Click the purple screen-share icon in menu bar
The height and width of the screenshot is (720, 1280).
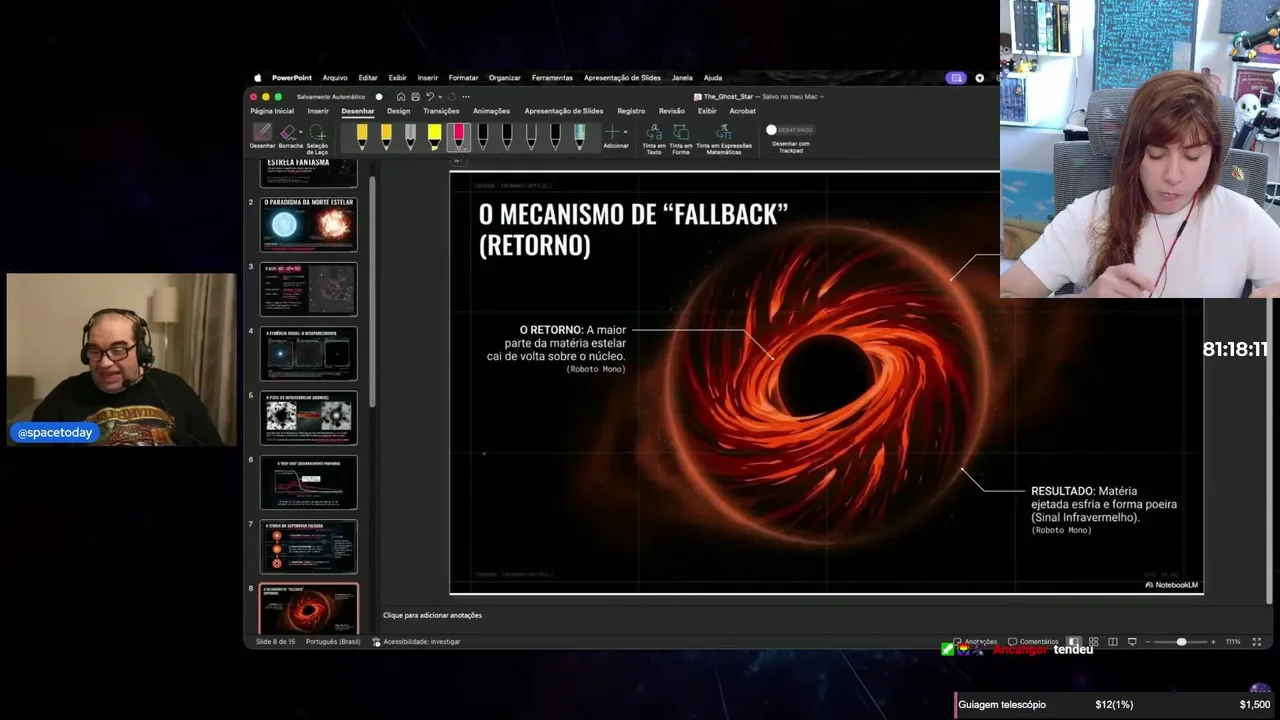pos(957,77)
